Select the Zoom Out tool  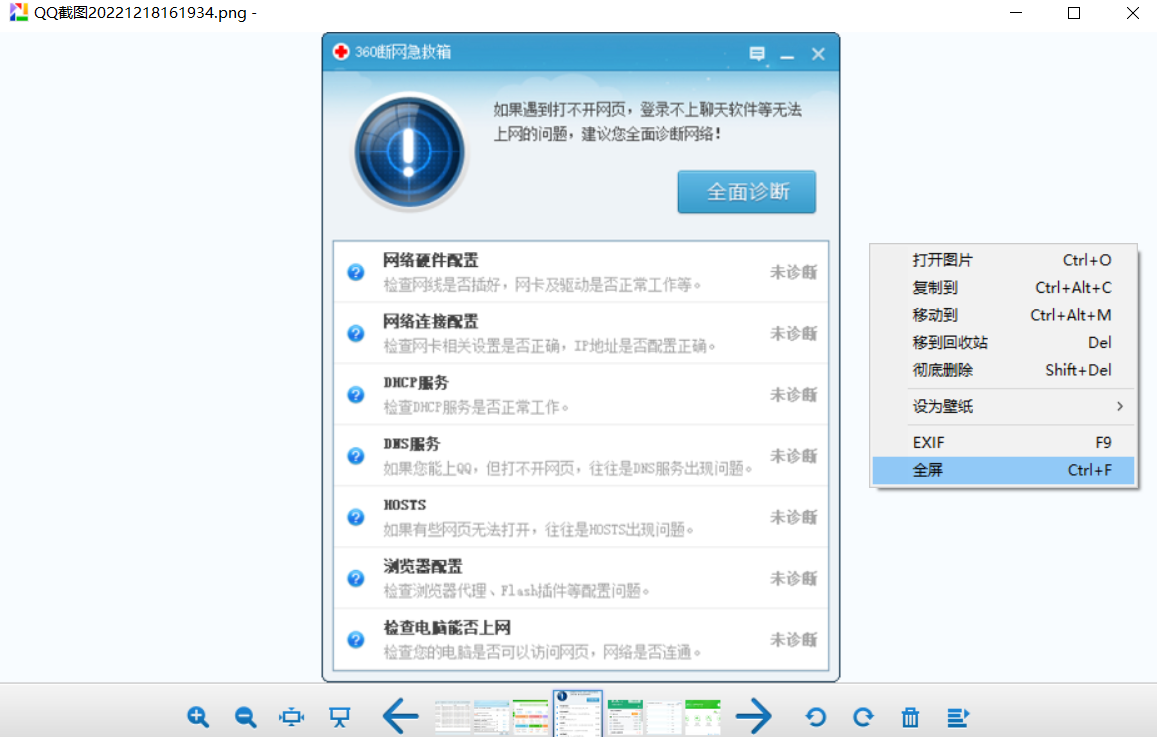tap(245, 717)
